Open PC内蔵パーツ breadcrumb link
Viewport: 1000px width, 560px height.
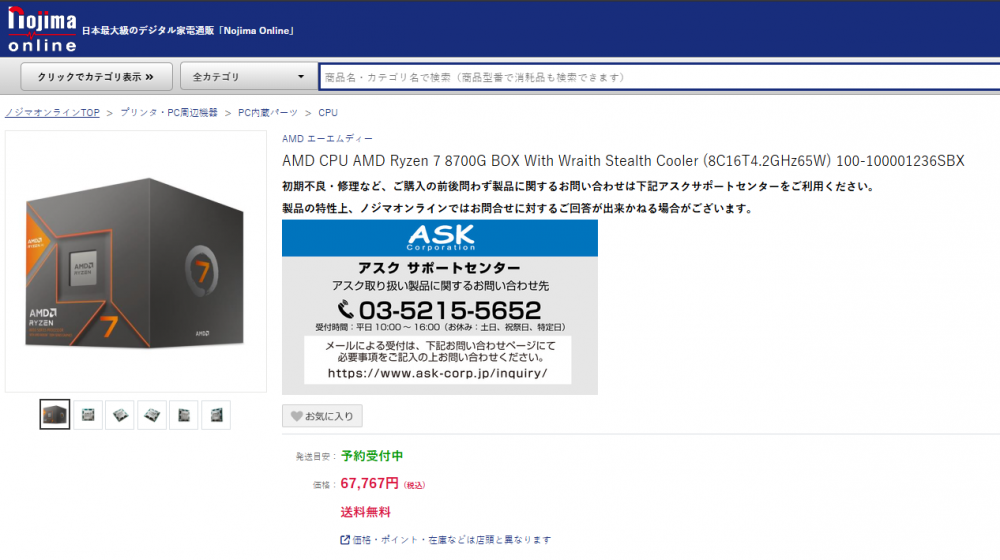268,112
